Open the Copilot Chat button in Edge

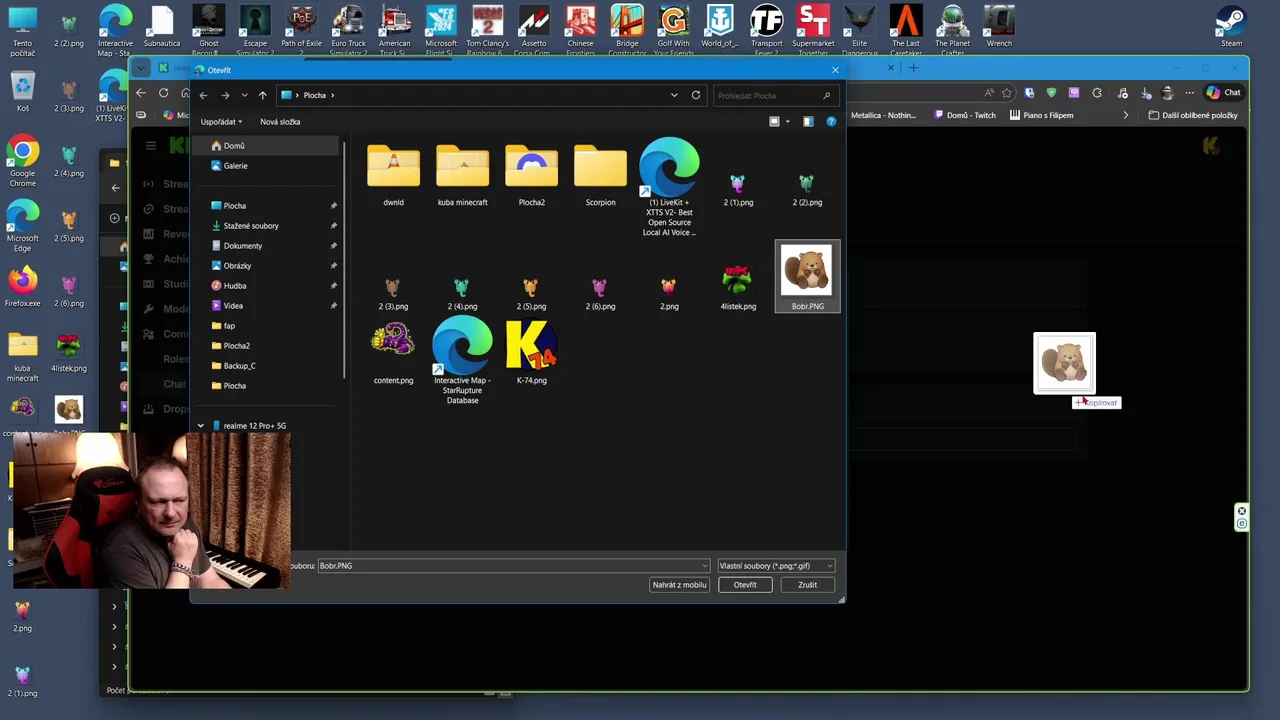click(x=1224, y=92)
